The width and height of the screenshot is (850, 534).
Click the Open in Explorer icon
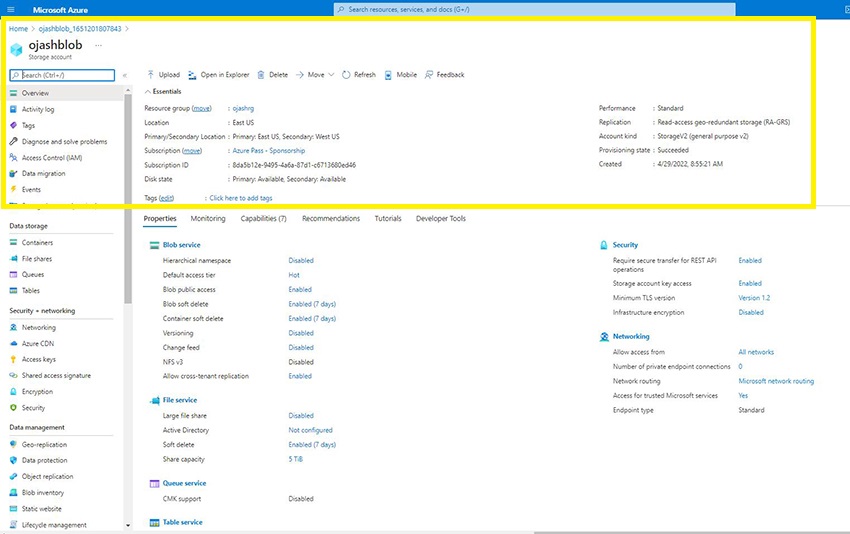point(192,75)
